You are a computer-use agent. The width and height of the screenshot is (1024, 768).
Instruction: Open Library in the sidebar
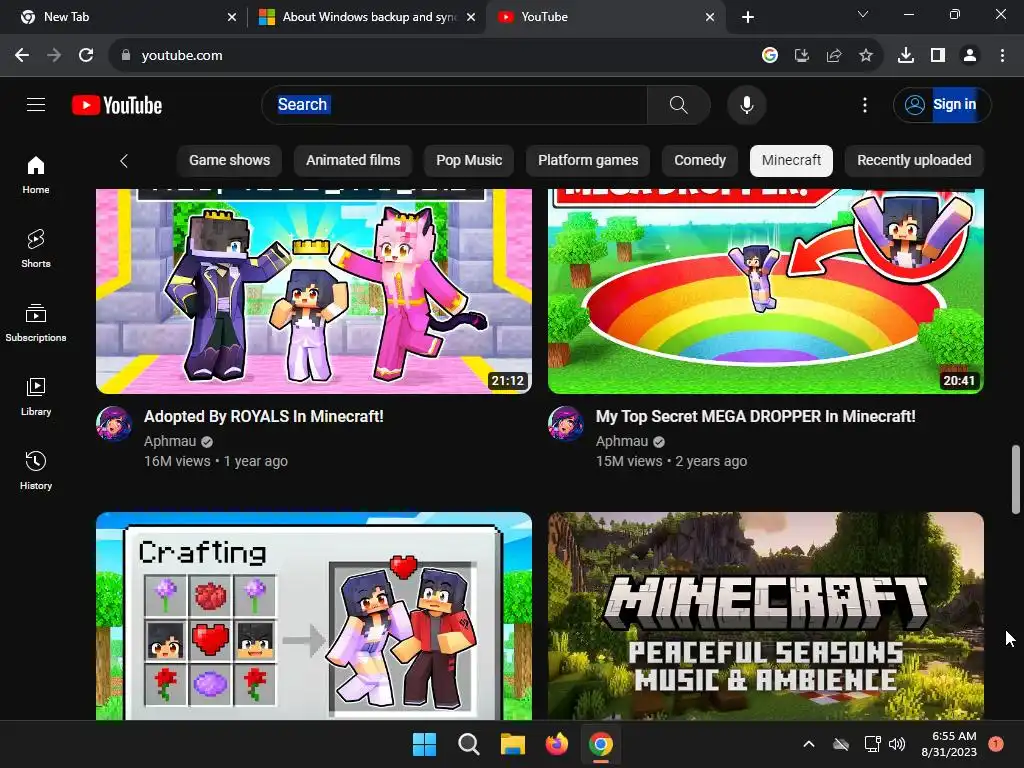(x=36, y=396)
